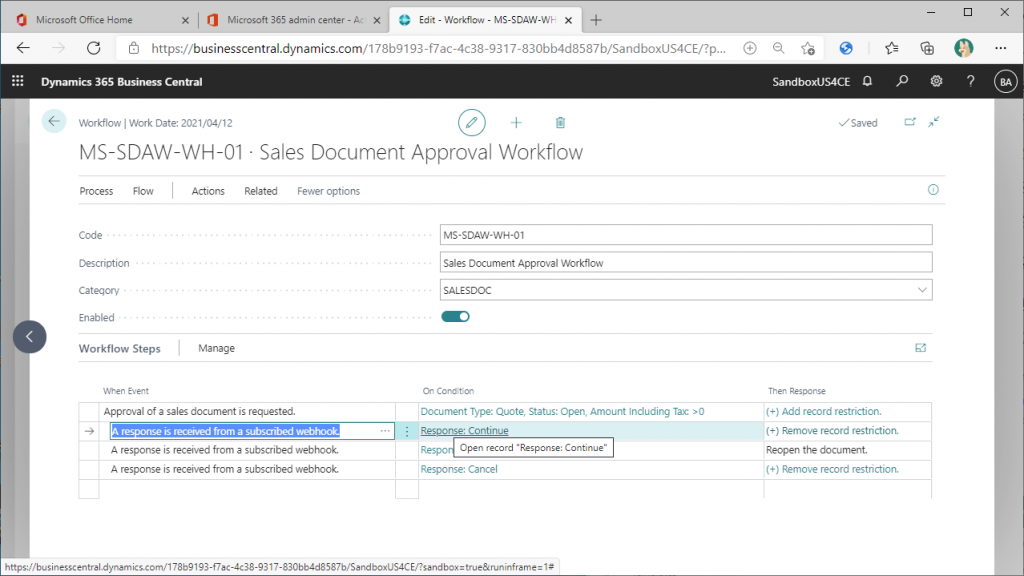Open the Manage menu for Workflow Steps
The height and width of the screenshot is (576, 1024).
coord(216,348)
